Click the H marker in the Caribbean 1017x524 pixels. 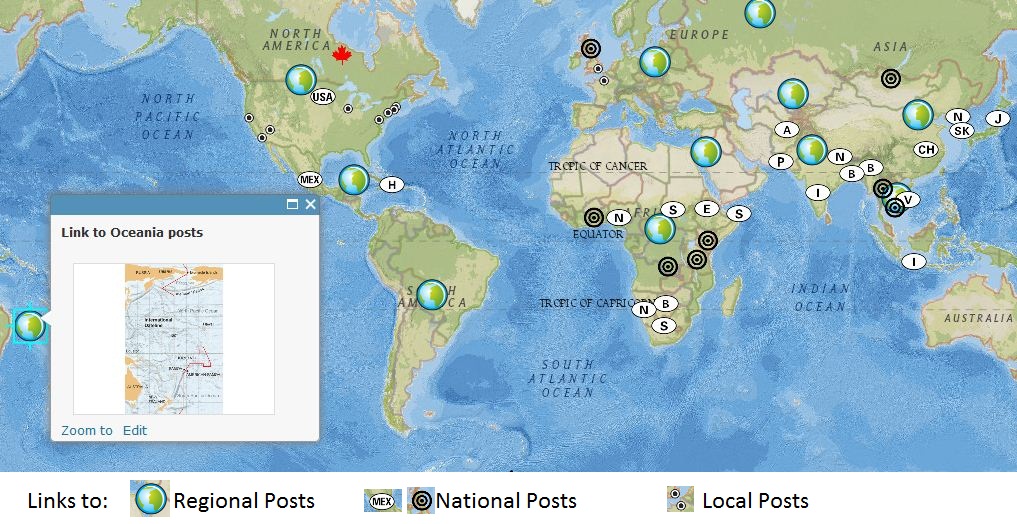392,185
